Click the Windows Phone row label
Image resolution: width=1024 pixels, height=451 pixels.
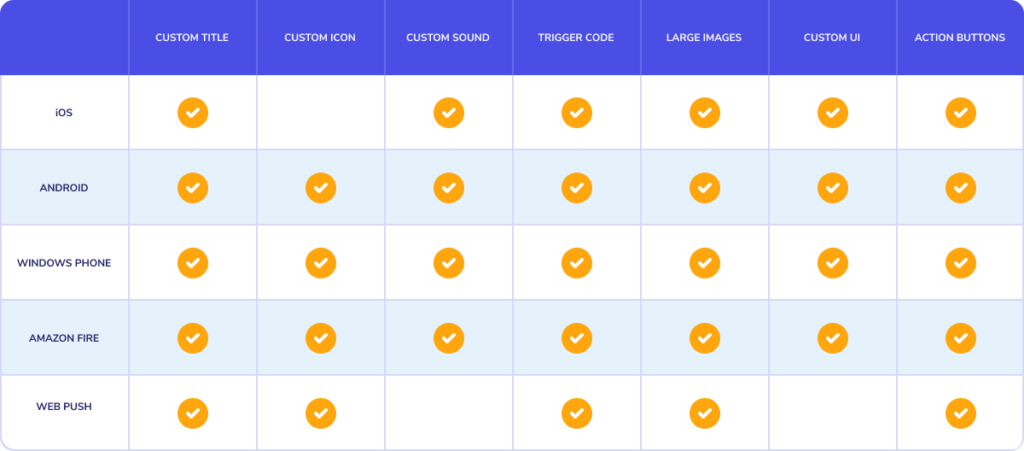pyautogui.click(x=64, y=263)
